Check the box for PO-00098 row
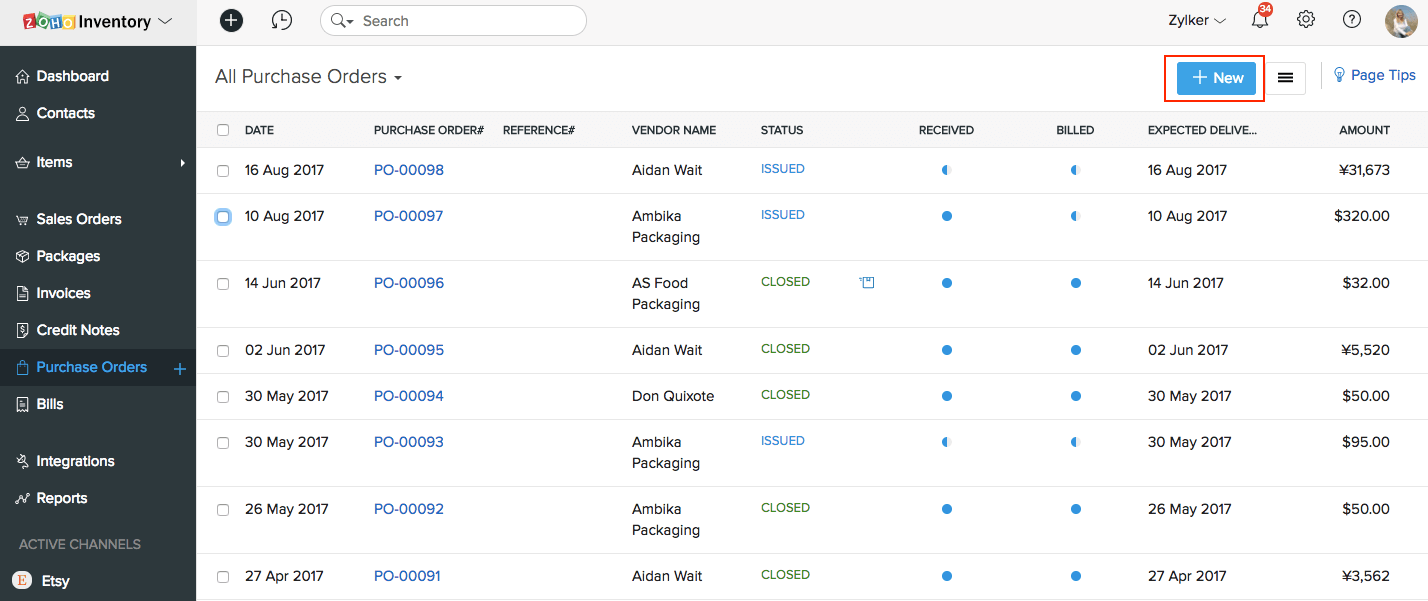Viewport: 1428px width, 601px height. (x=223, y=171)
